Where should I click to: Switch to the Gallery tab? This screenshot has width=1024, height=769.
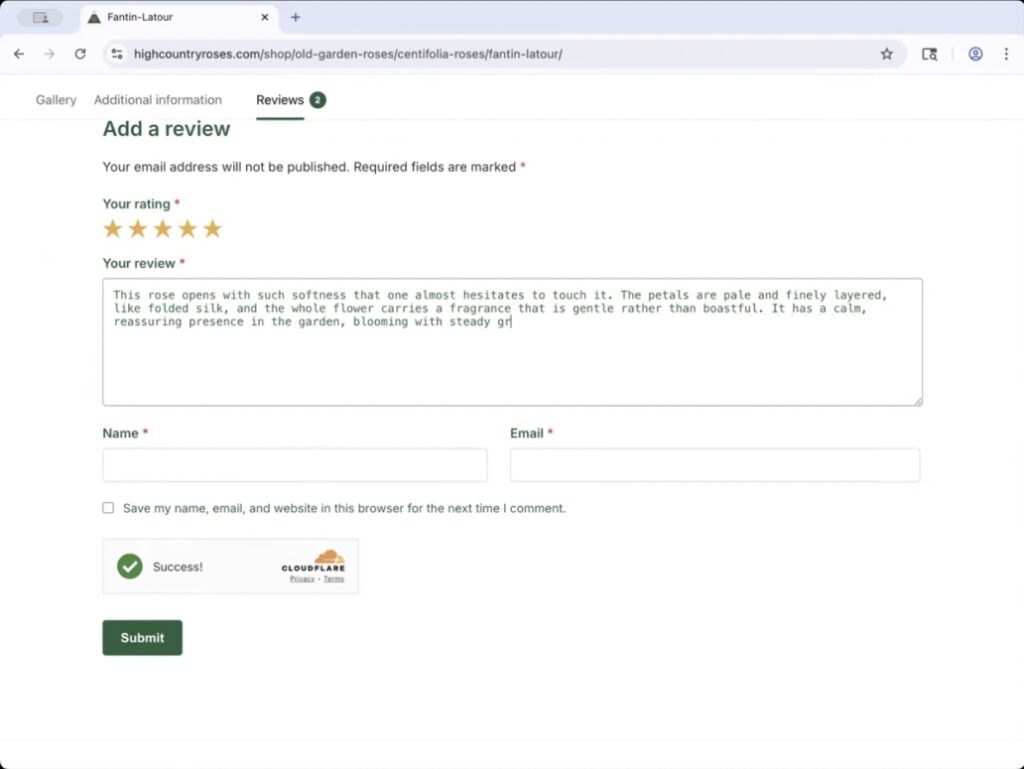[x=56, y=100]
